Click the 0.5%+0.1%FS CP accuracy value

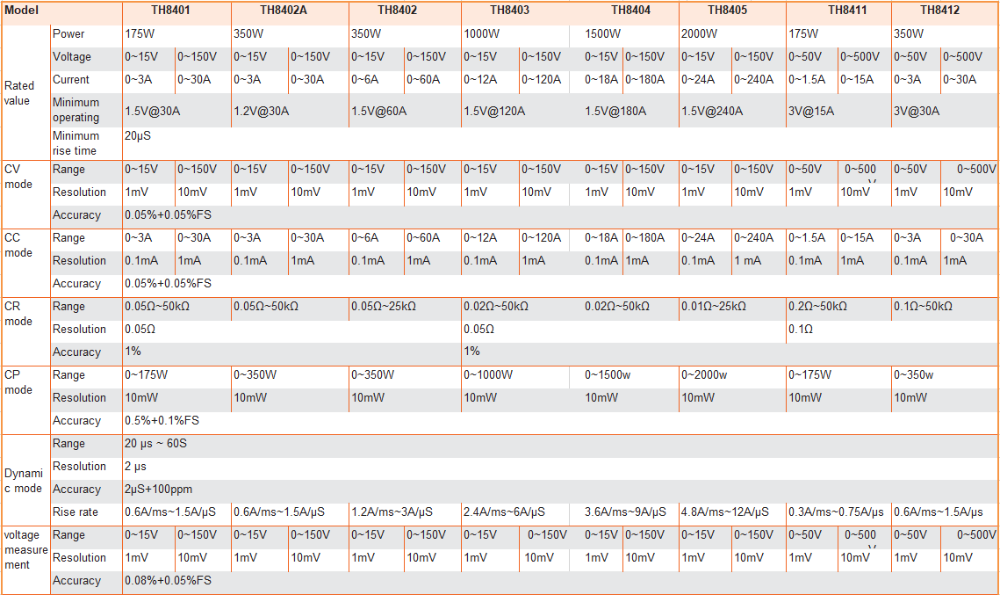162,421
